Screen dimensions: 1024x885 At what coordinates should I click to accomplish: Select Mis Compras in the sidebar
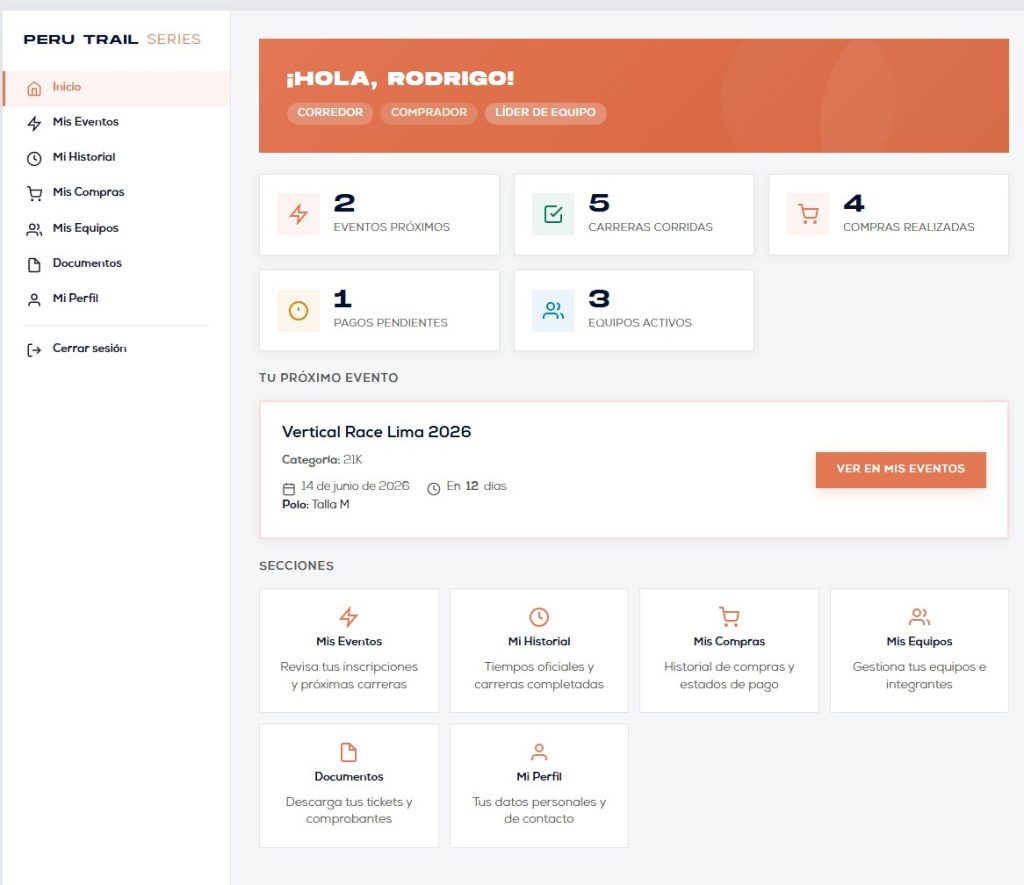(116, 193)
